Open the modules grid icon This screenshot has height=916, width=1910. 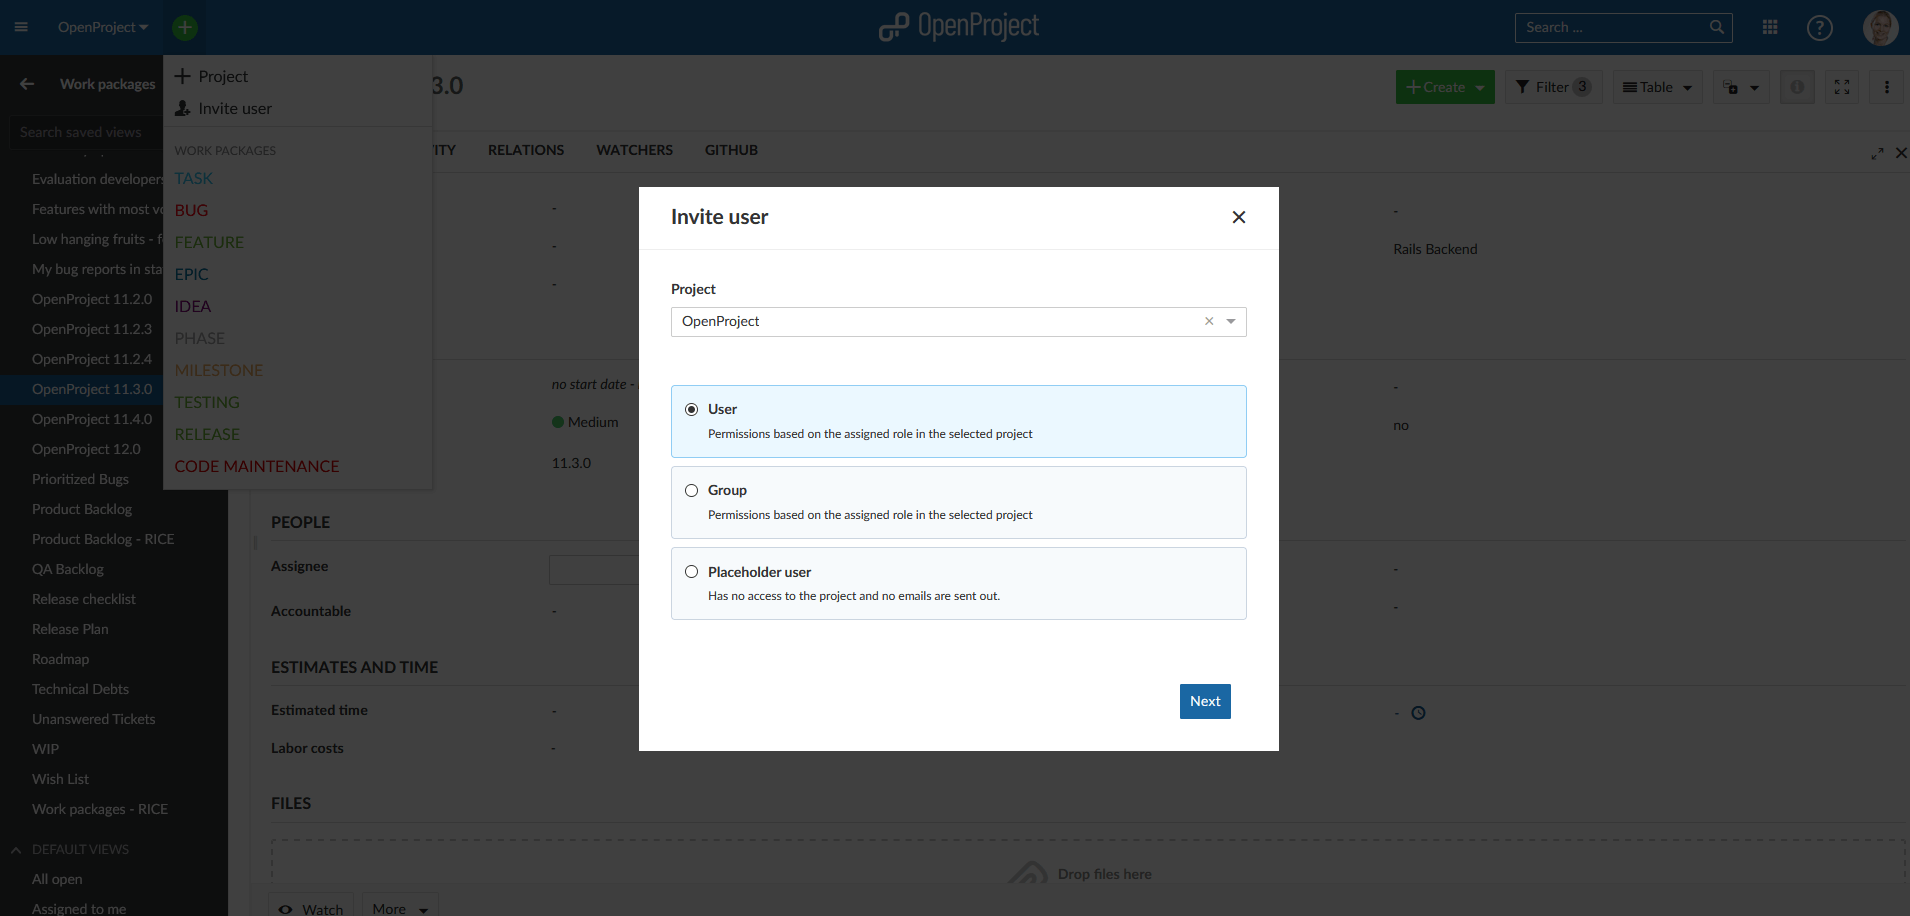tap(1770, 27)
